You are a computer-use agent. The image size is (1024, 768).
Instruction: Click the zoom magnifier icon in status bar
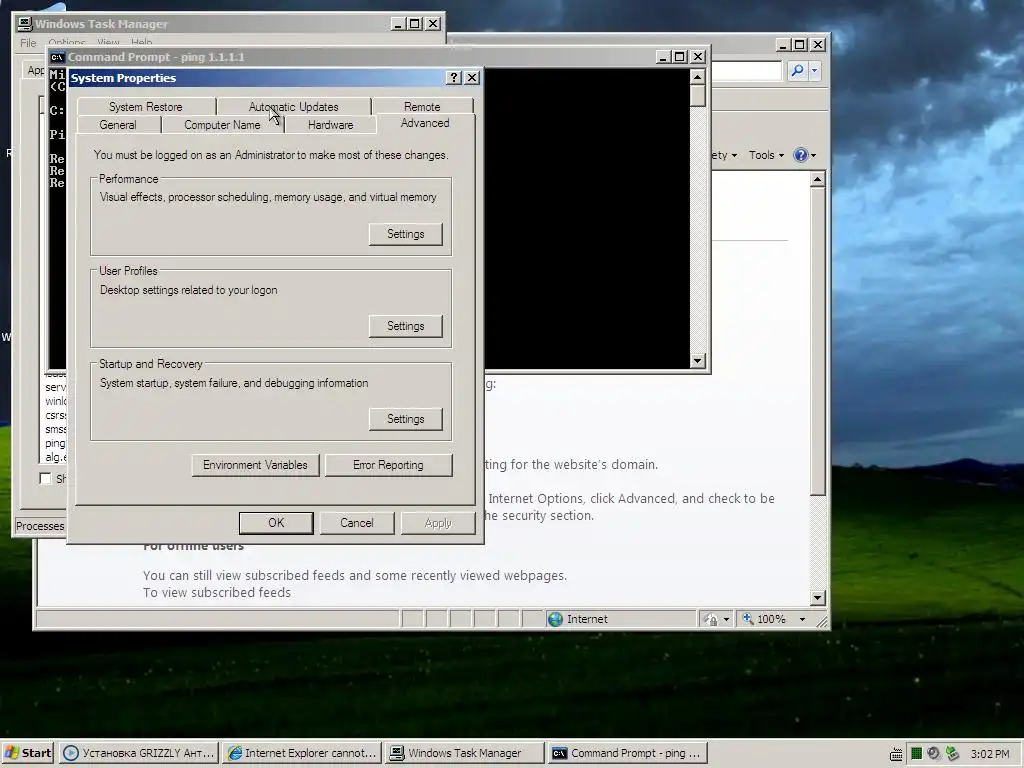748,618
